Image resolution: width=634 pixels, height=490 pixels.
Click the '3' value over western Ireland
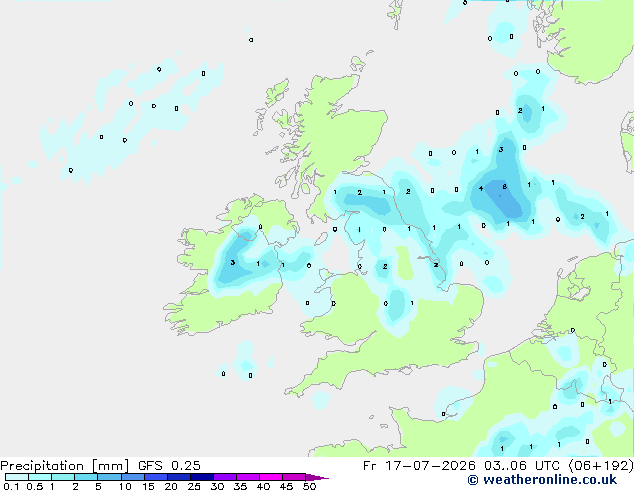click(232, 262)
